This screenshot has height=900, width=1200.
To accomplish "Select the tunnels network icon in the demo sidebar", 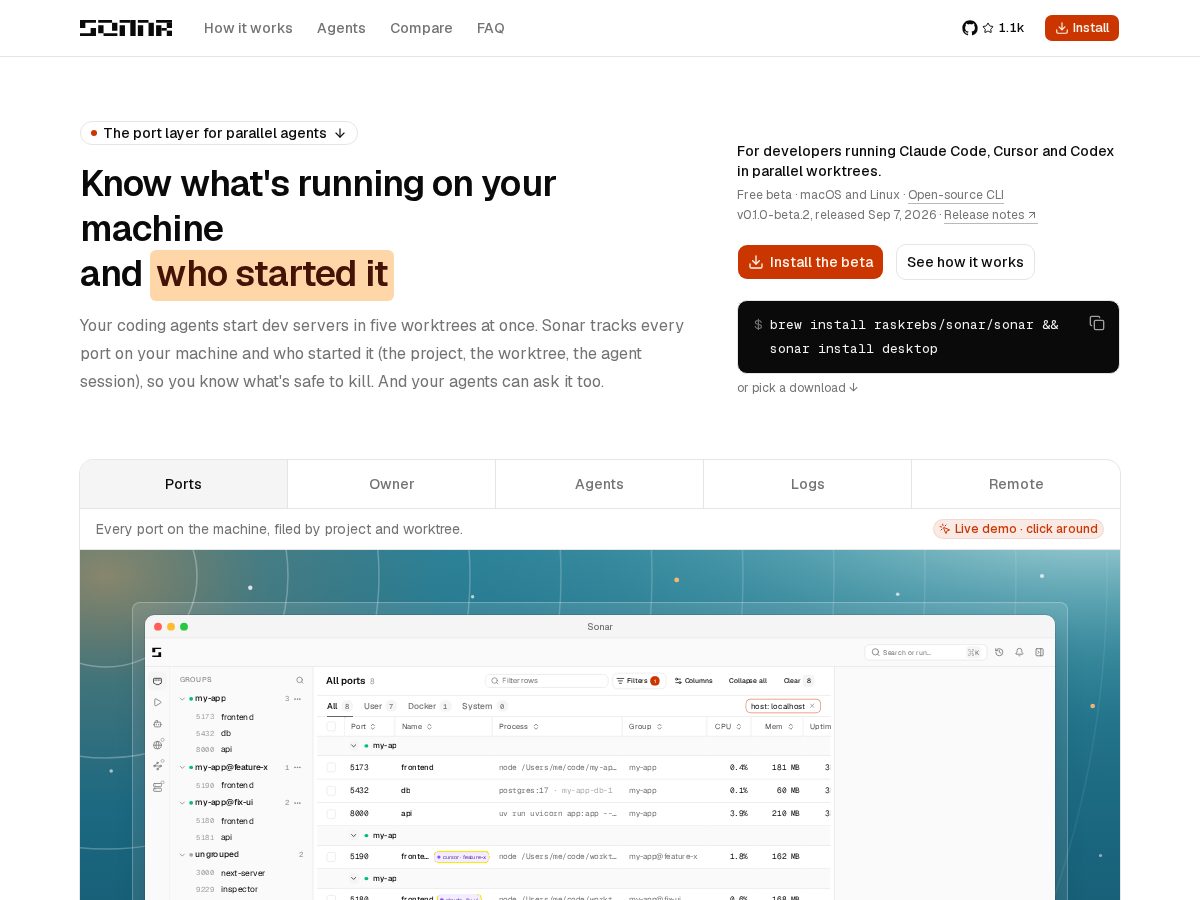I will tap(158, 765).
